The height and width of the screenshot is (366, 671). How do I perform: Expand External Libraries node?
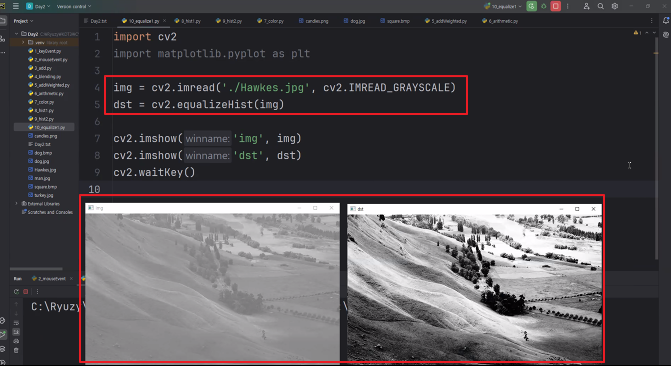[16, 204]
